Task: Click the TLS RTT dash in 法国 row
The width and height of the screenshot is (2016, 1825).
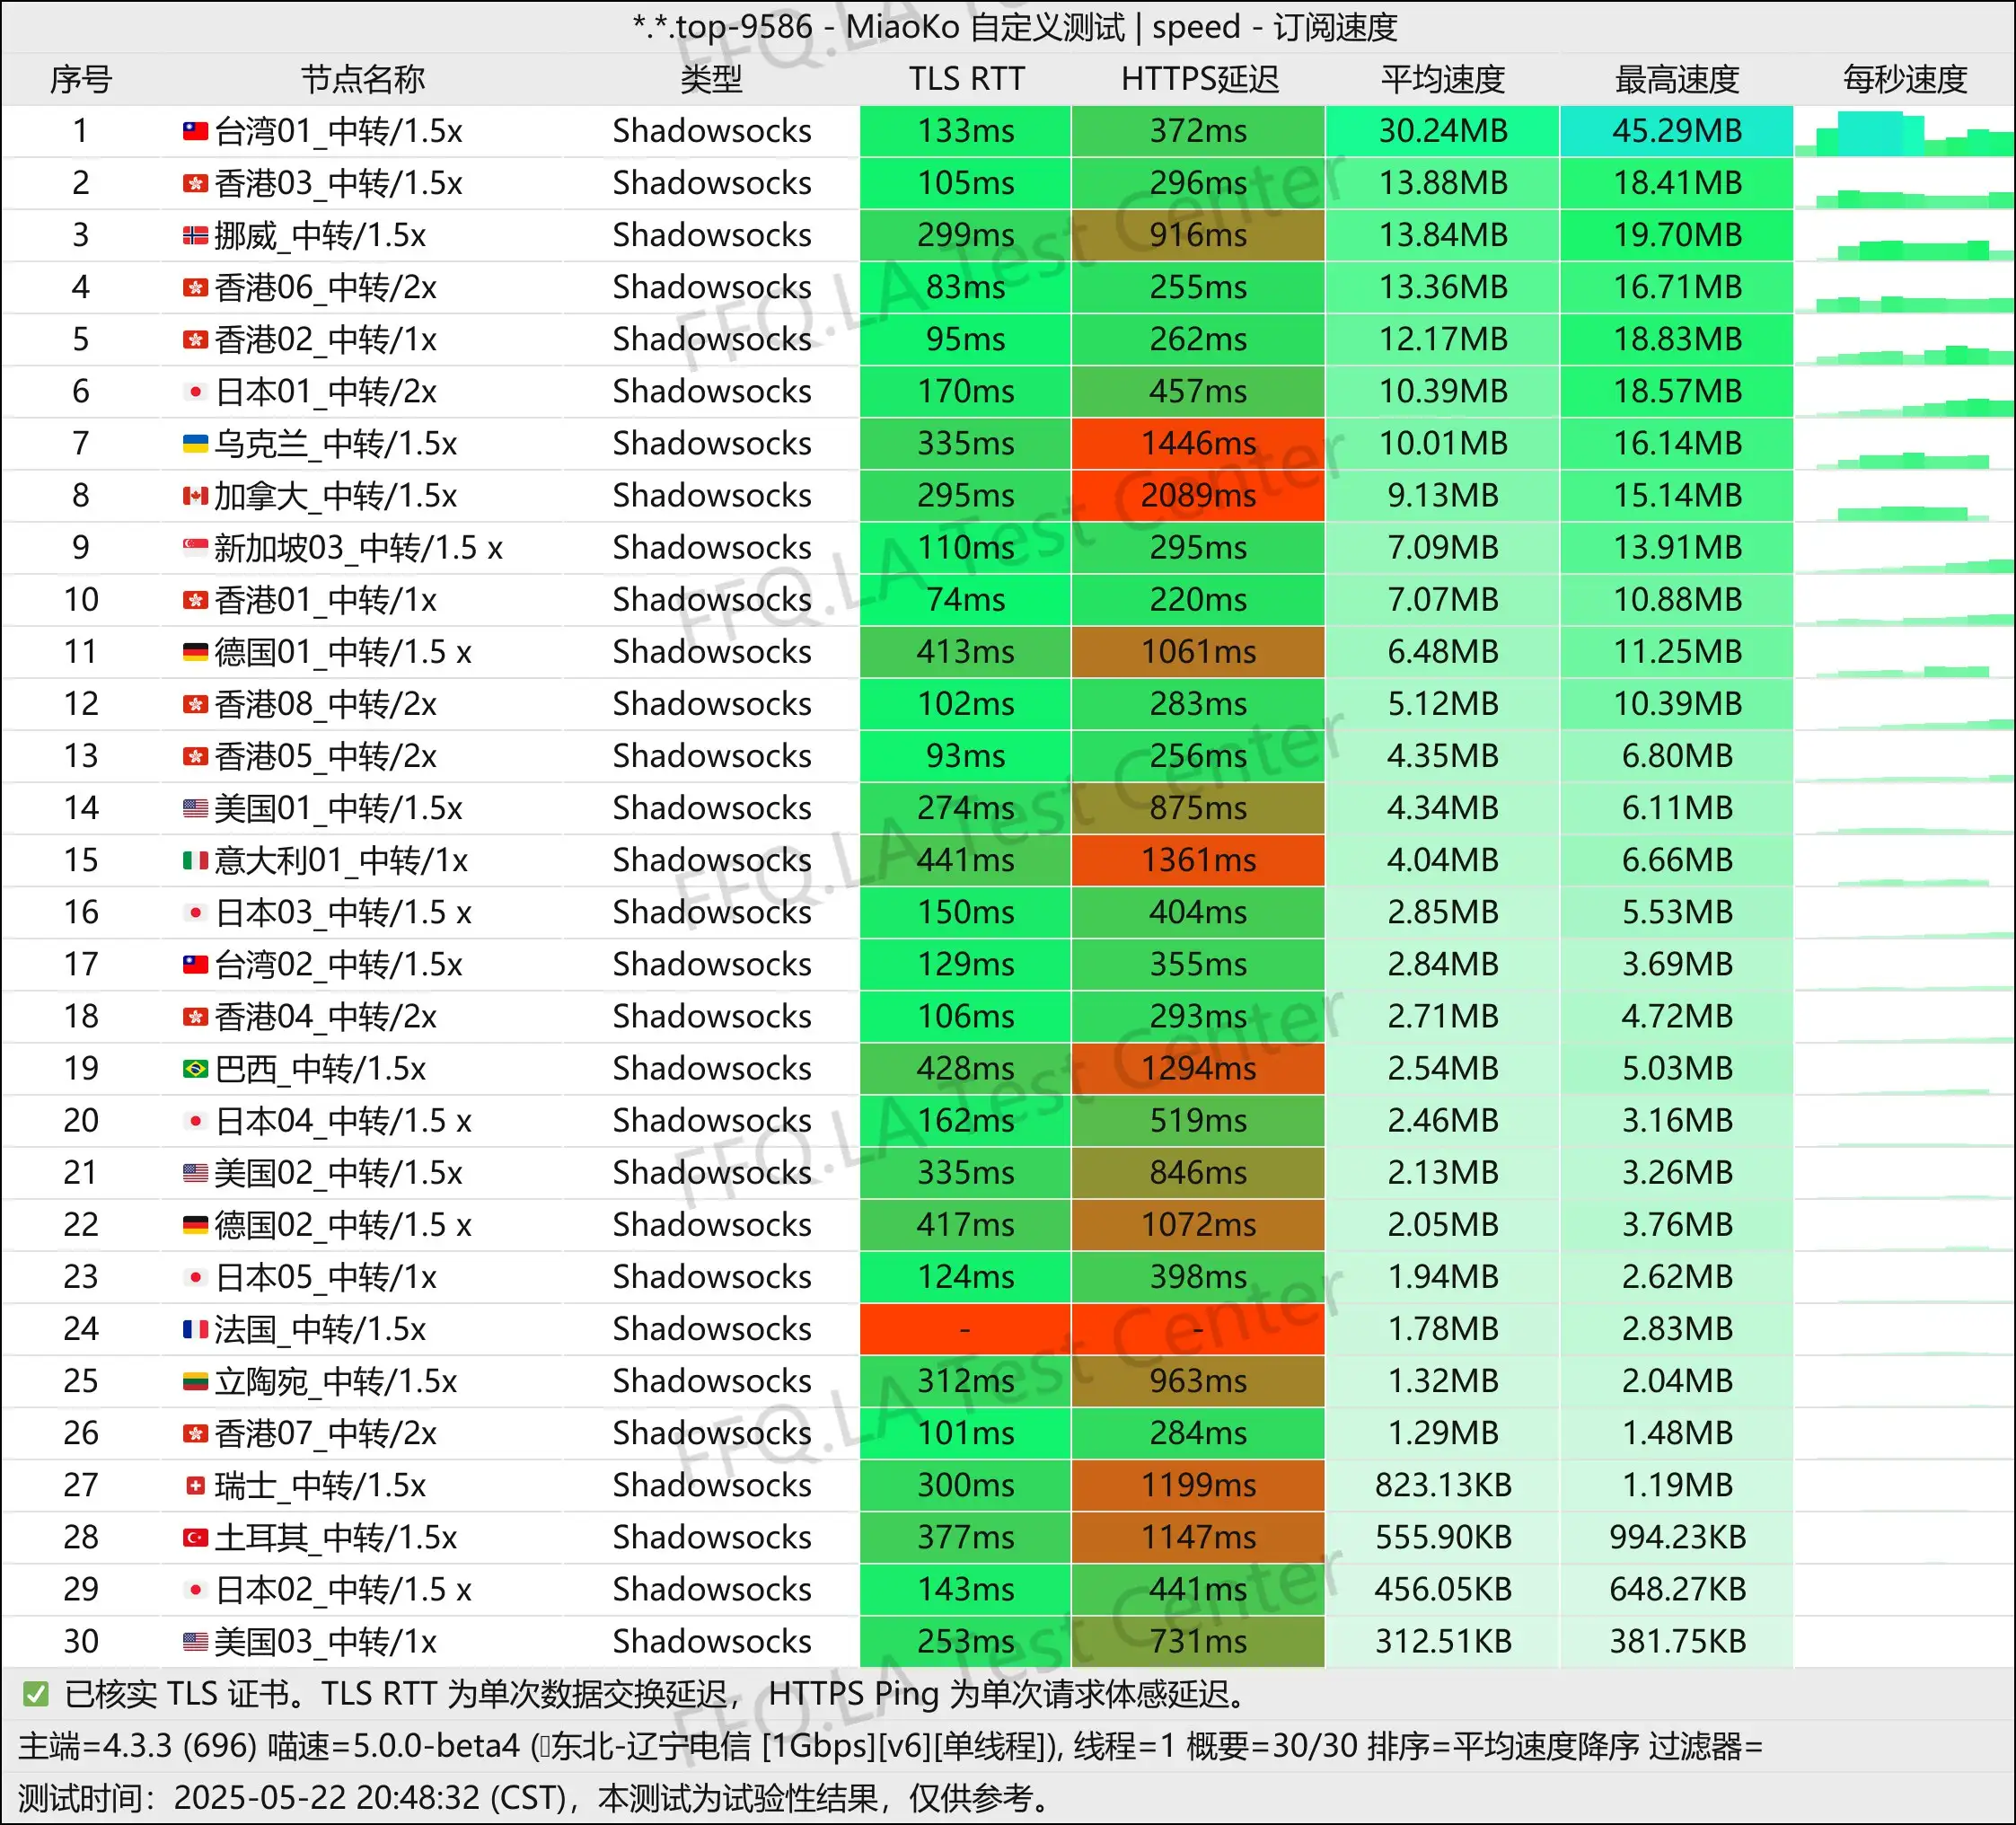Action: click(965, 1329)
